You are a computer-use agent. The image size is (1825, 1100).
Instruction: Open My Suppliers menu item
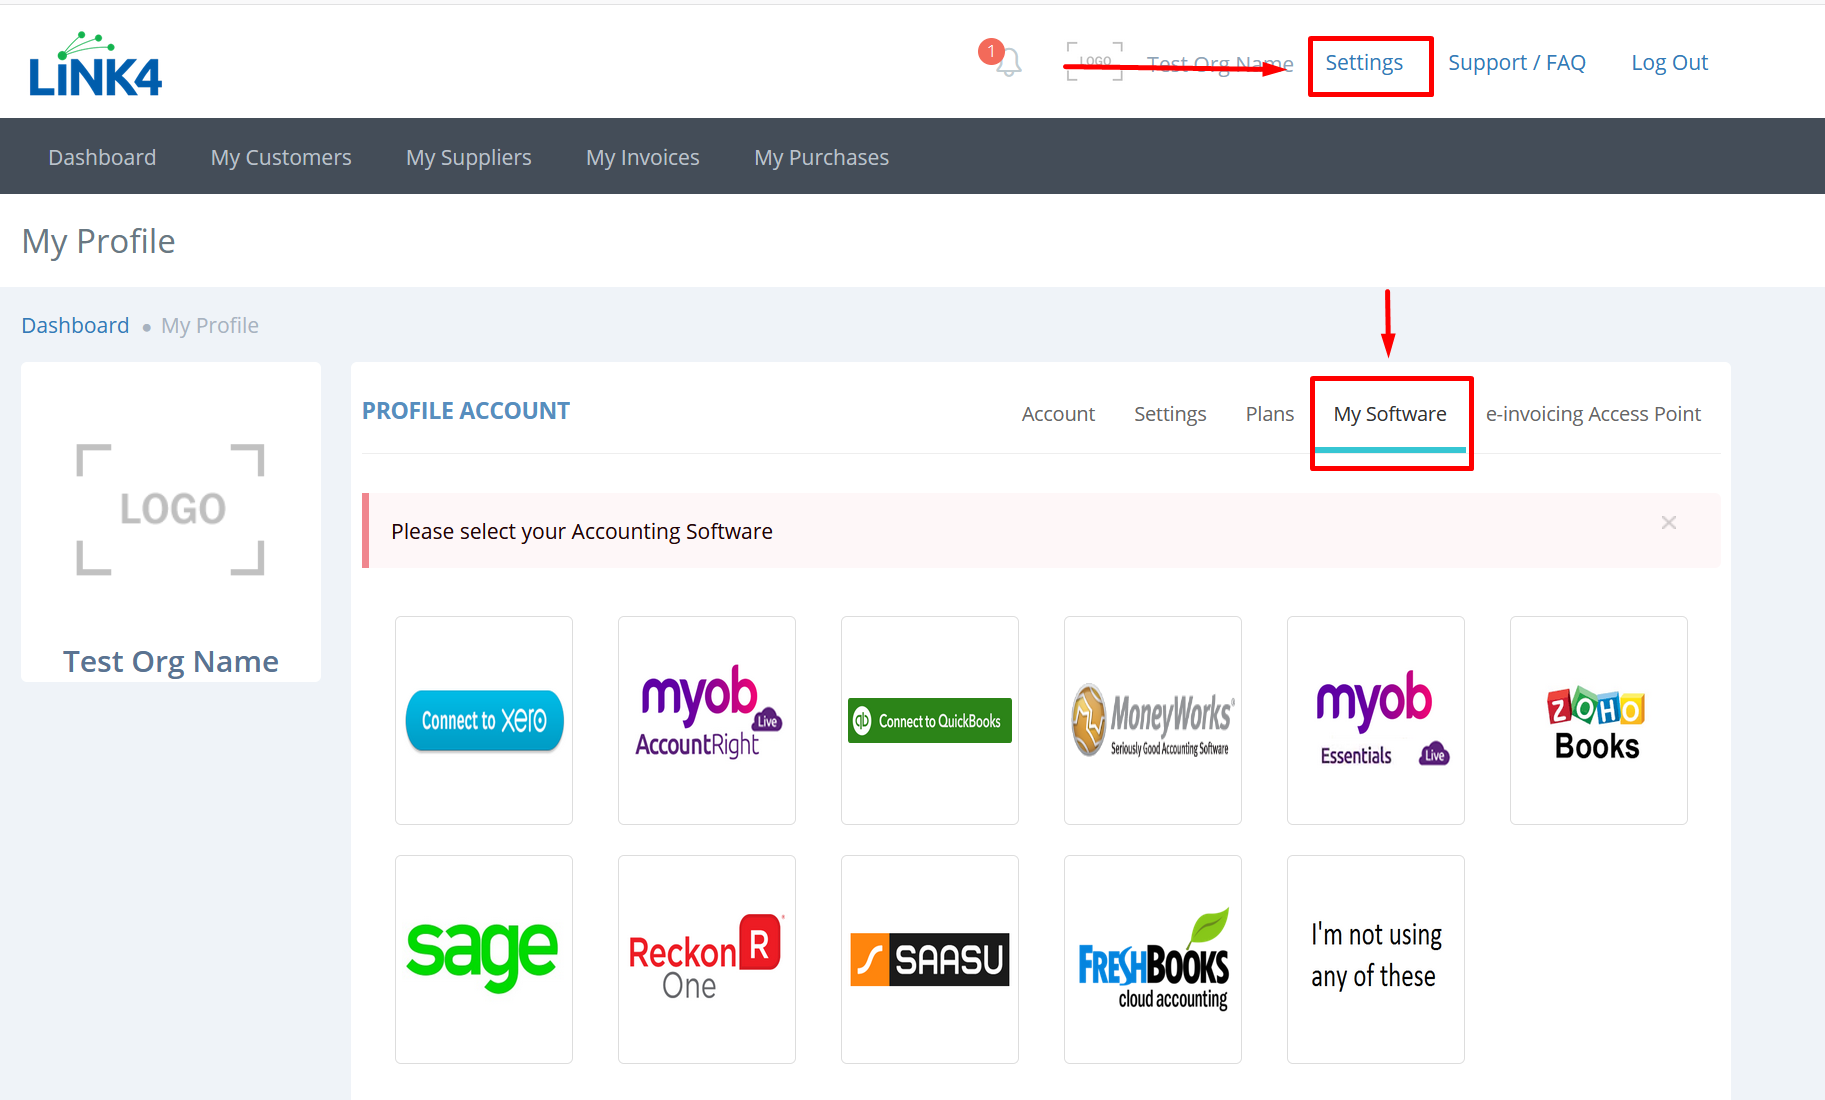coord(469,157)
